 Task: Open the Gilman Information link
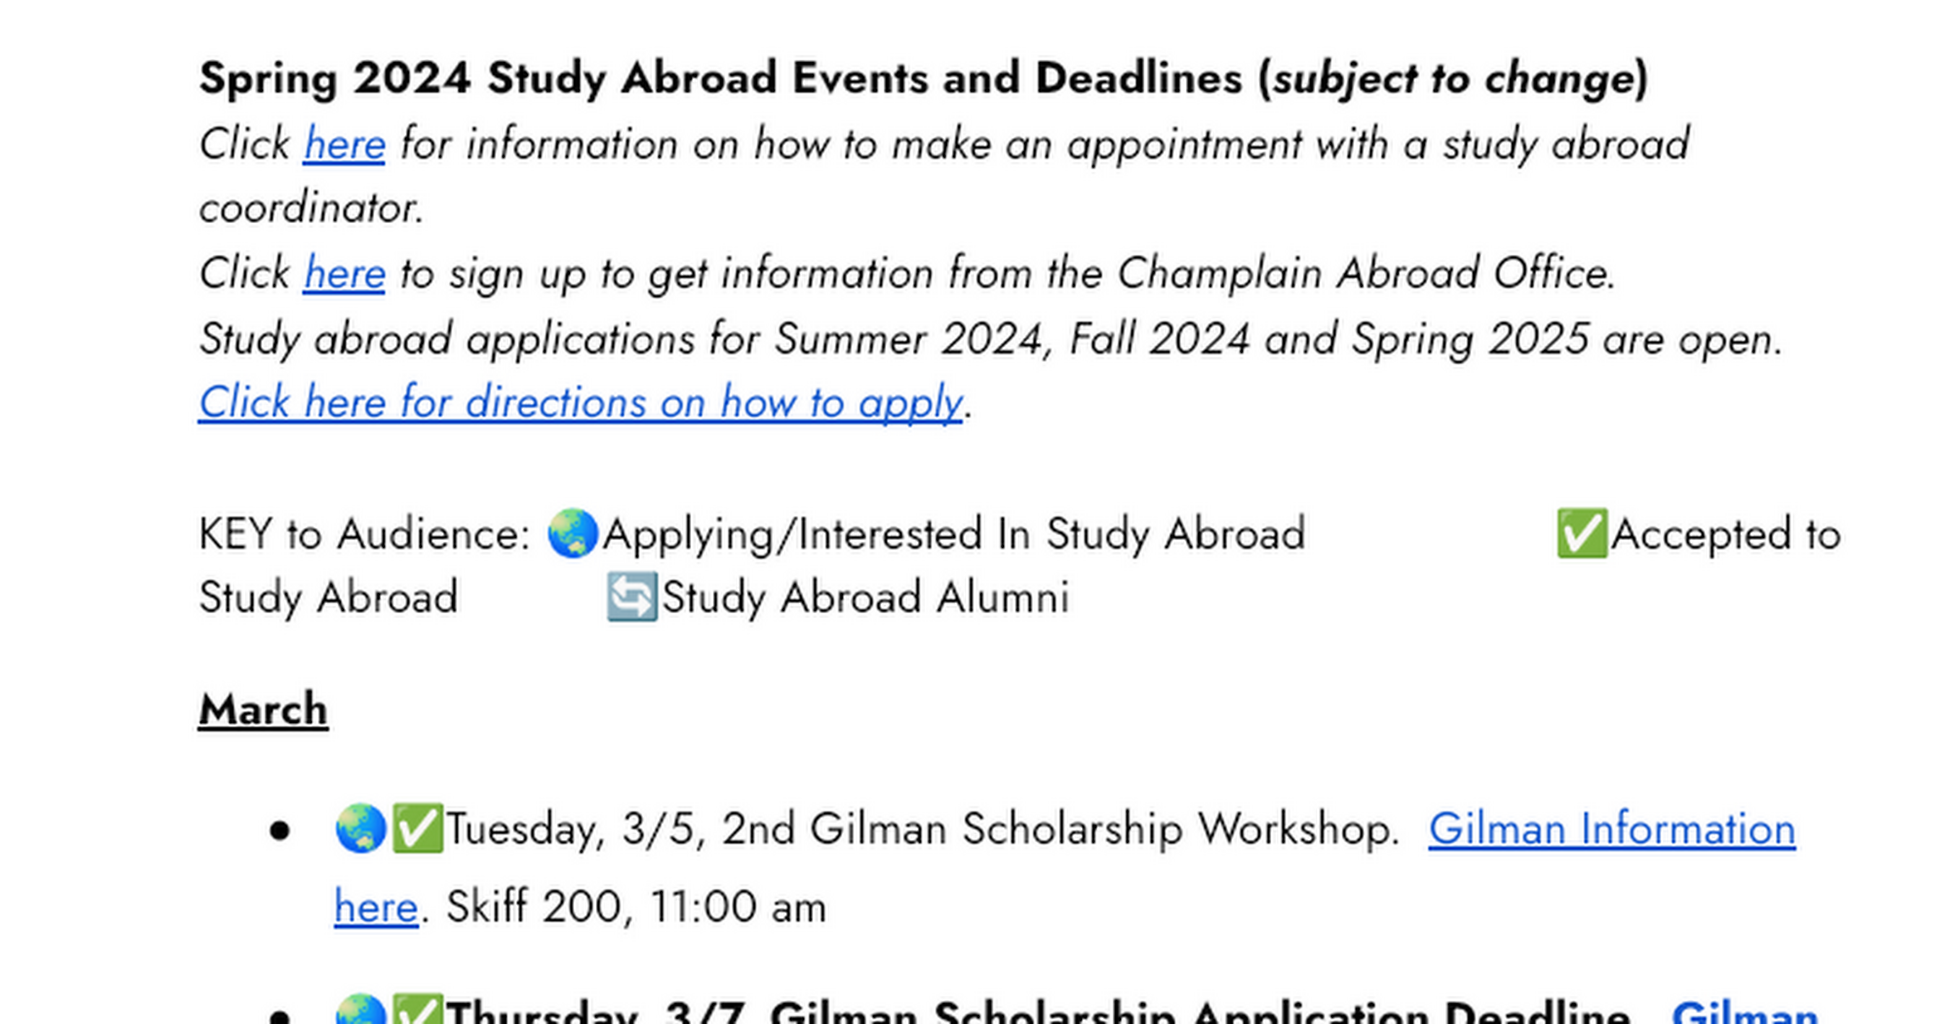1611,829
